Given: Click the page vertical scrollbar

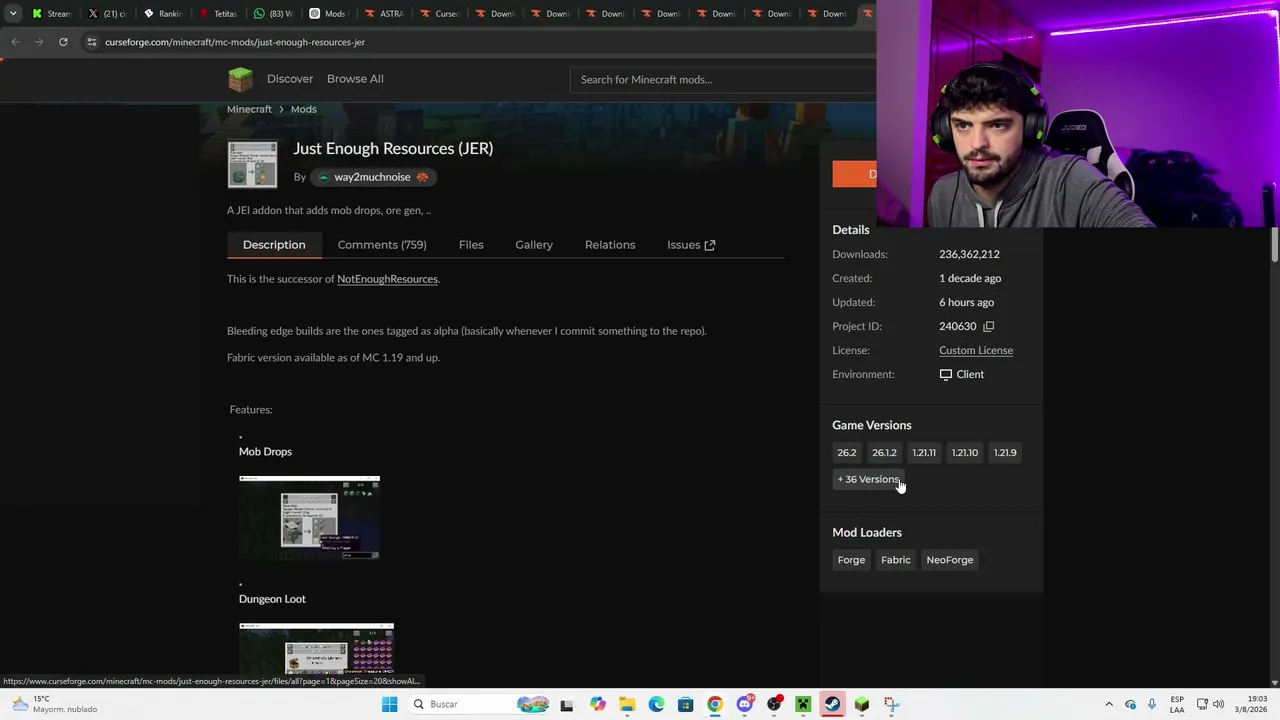Looking at the screenshot, I should coord(1274,245).
